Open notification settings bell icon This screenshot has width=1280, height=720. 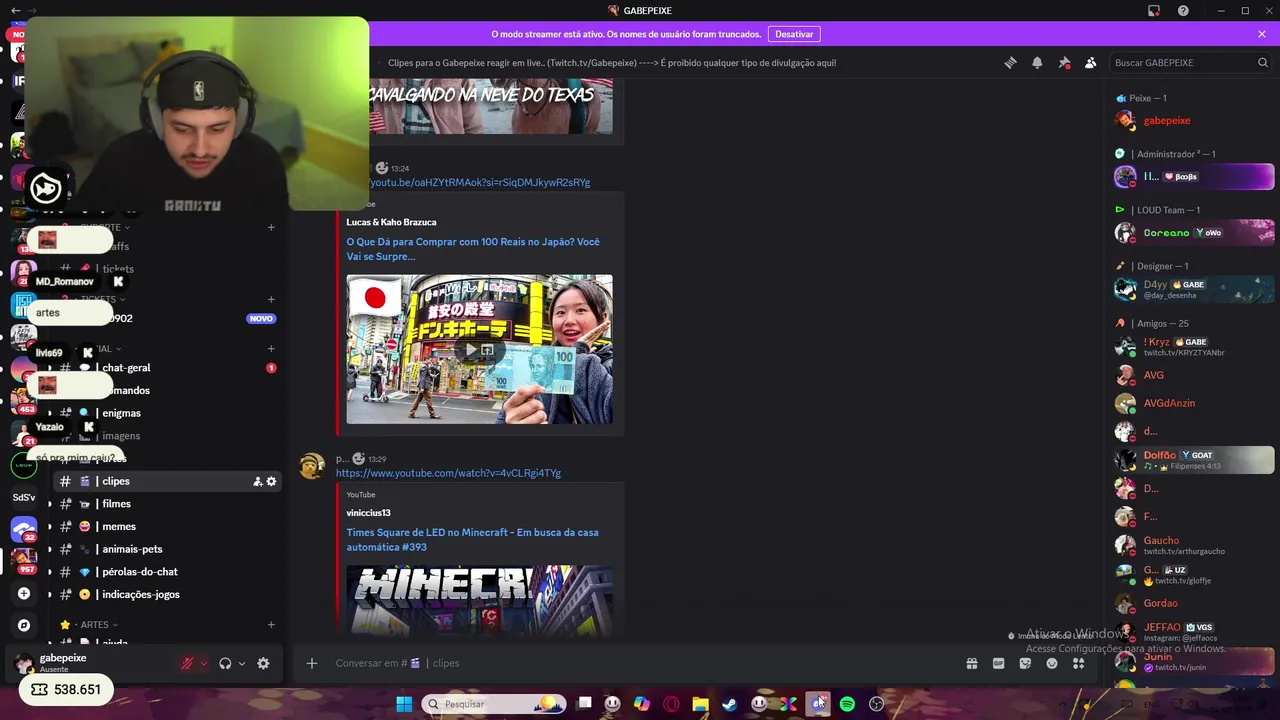click(1037, 62)
